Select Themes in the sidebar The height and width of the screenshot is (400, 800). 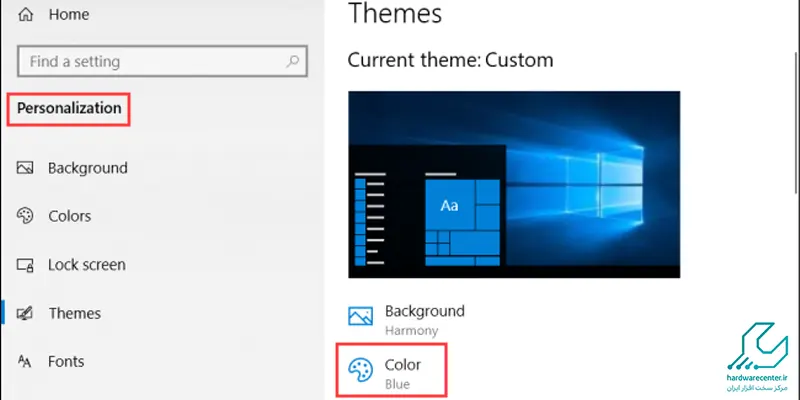click(x=75, y=313)
